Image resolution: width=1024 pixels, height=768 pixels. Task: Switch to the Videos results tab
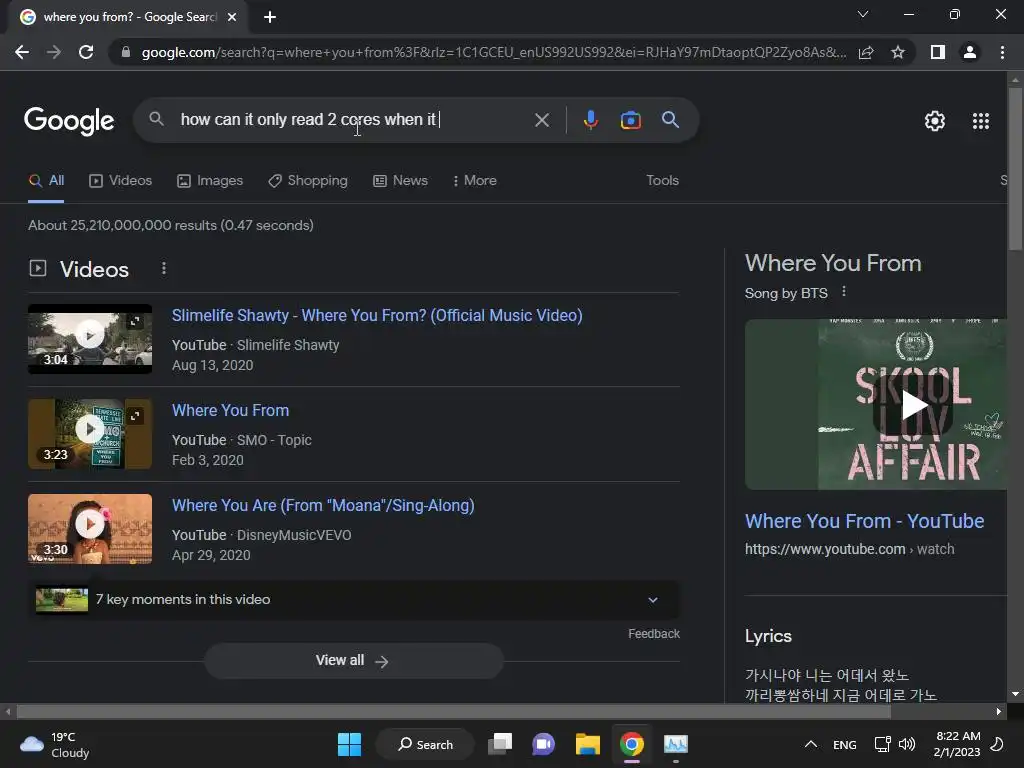[x=121, y=181]
